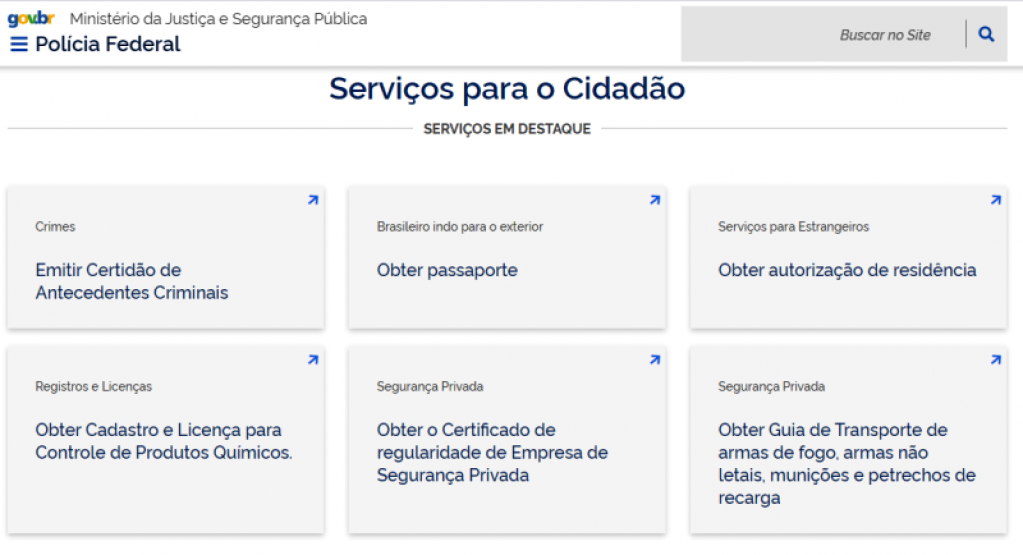
Task: Open the hamburger menu beside Polícia Federal
Action: coord(19,44)
